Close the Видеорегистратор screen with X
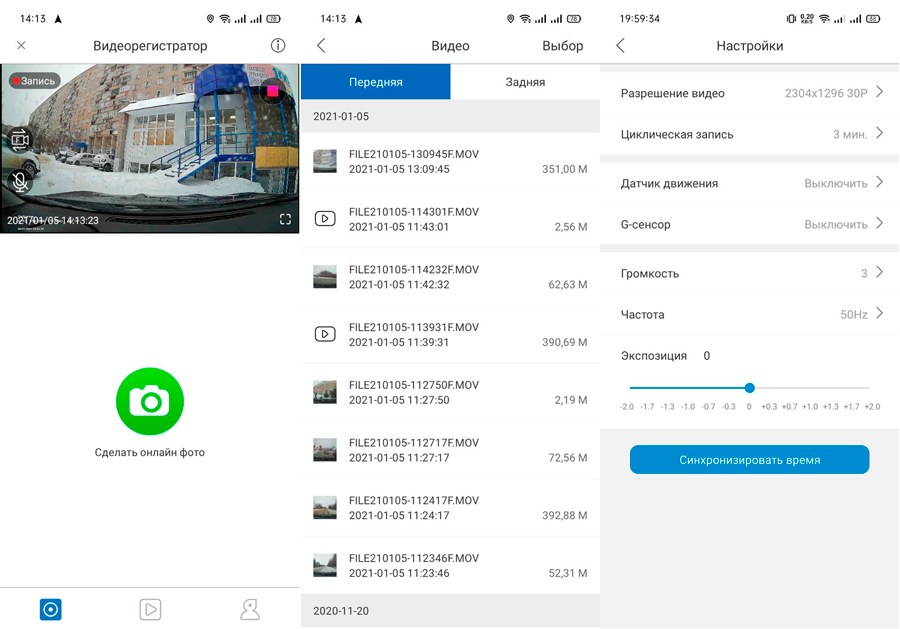The width and height of the screenshot is (900, 629). pos(21,46)
